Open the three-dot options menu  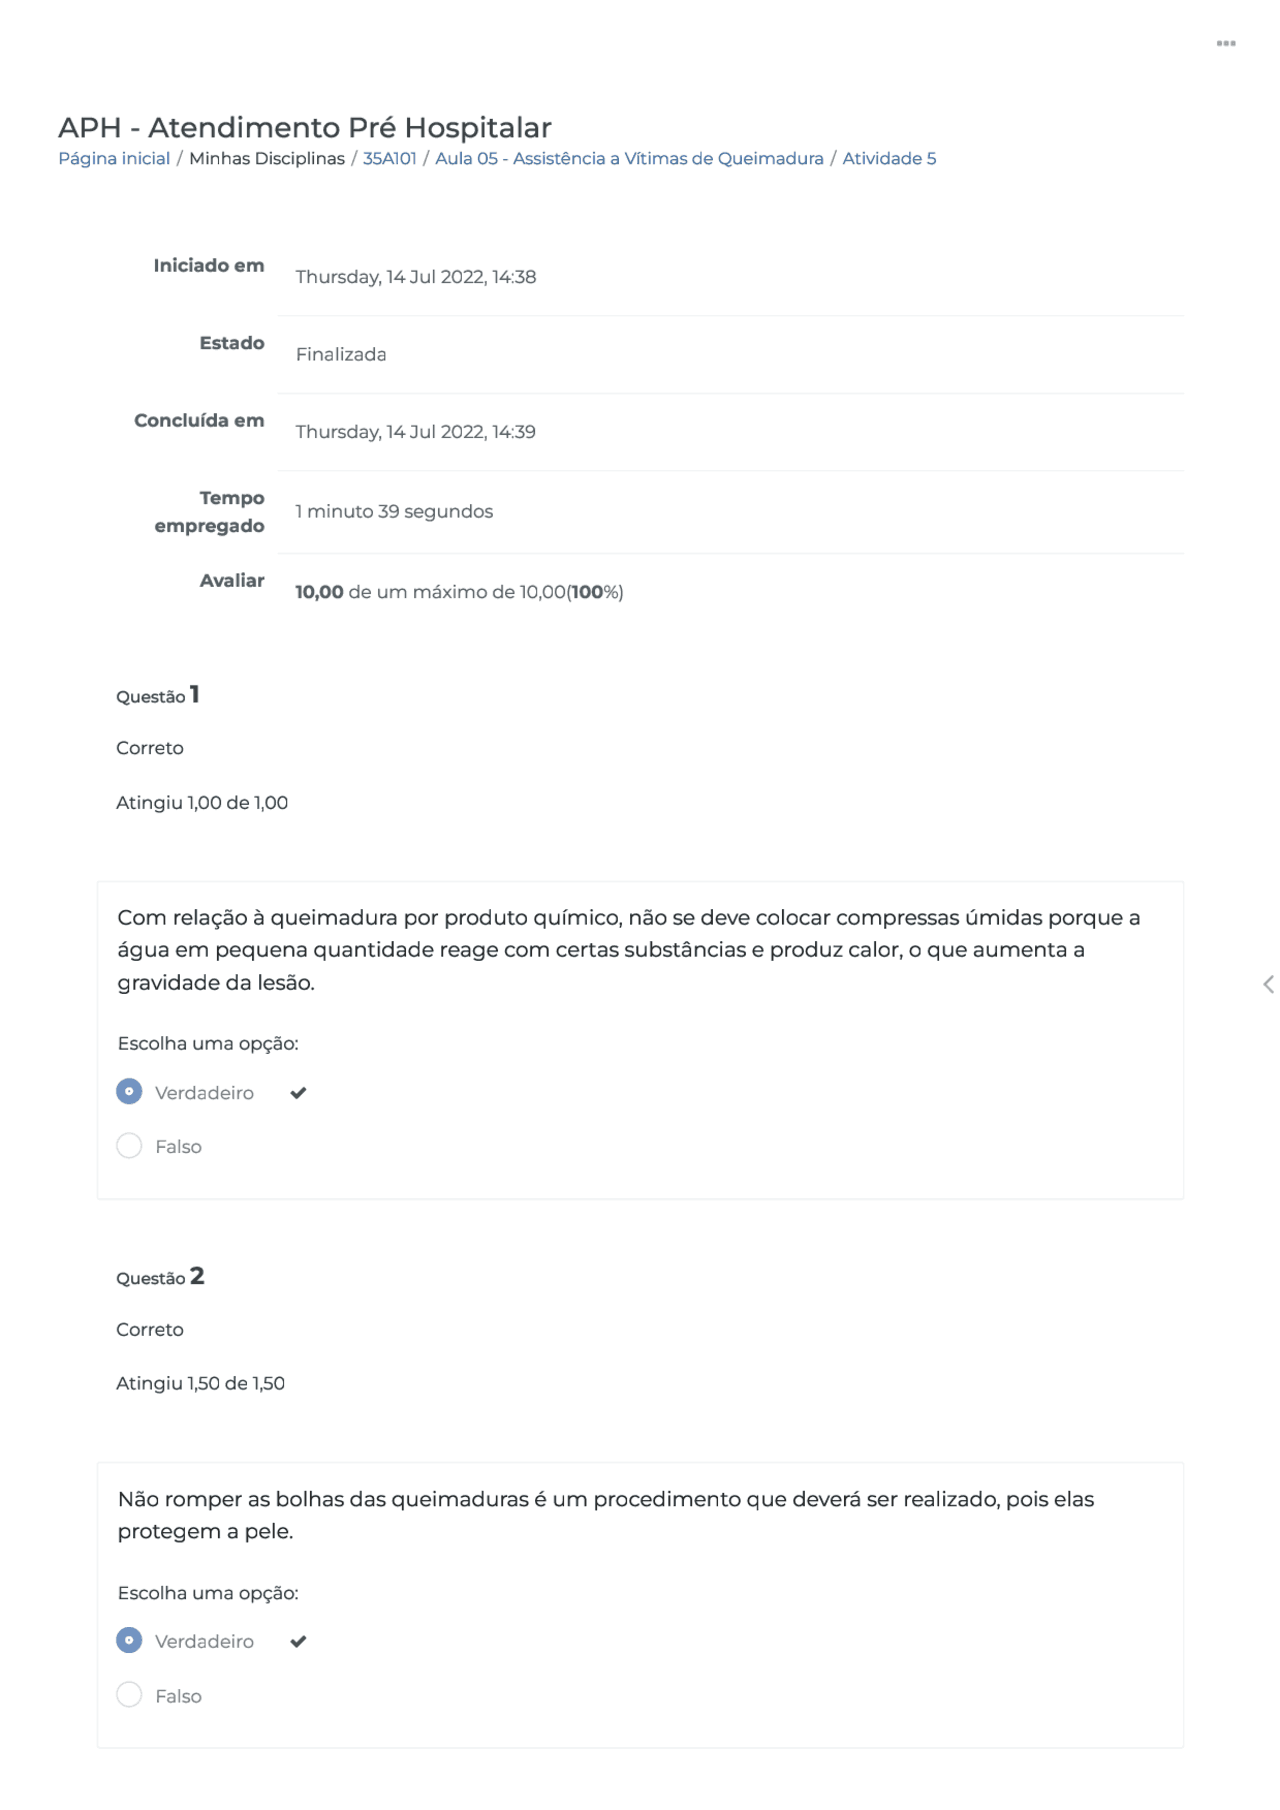click(x=1226, y=44)
